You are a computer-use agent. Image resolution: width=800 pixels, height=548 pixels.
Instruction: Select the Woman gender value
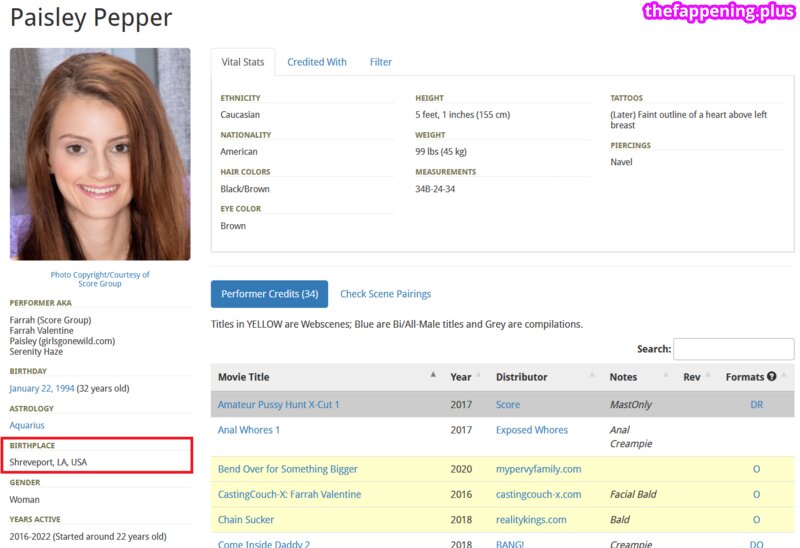pyautogui.click(x=24, y=500)
